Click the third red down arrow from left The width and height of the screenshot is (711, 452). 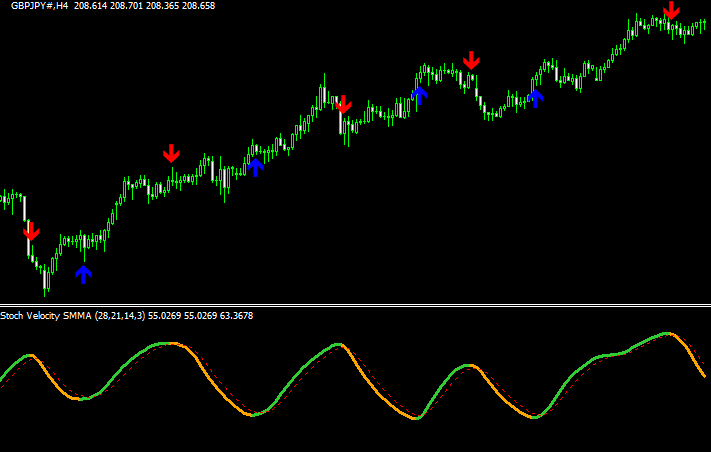[343, 105]
